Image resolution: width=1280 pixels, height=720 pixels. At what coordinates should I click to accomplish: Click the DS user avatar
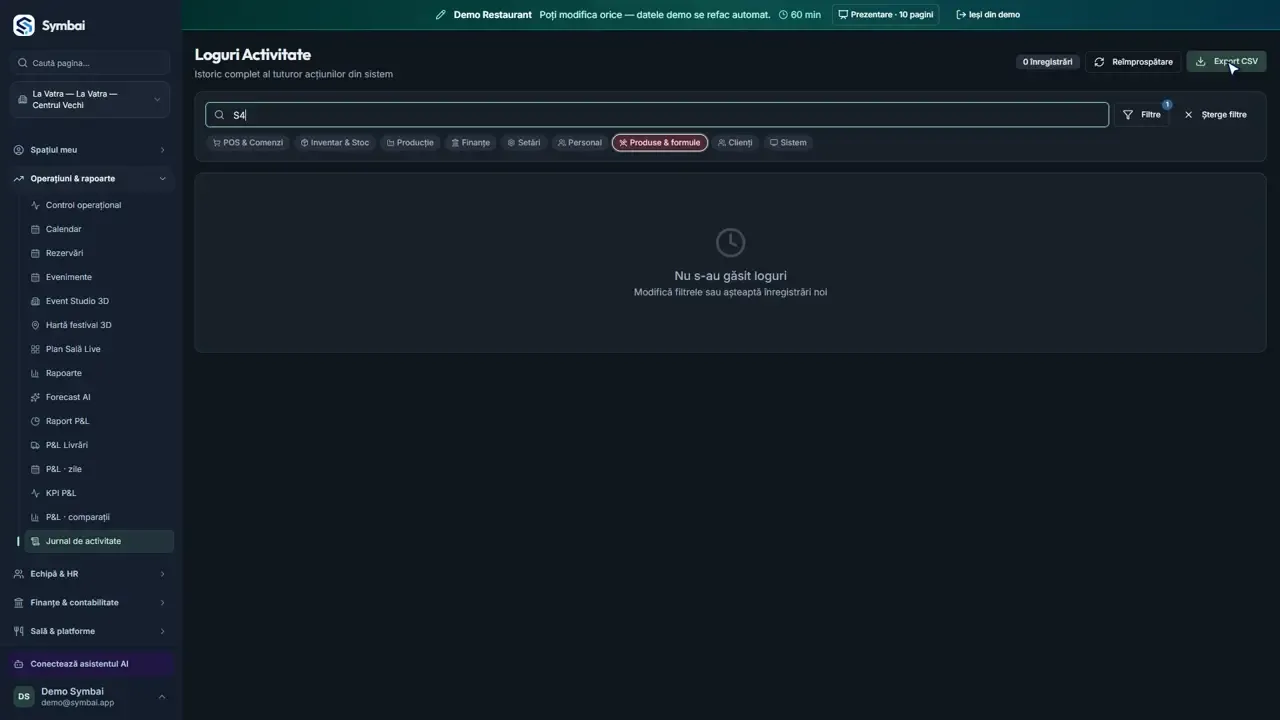click(x=23, y=696)
